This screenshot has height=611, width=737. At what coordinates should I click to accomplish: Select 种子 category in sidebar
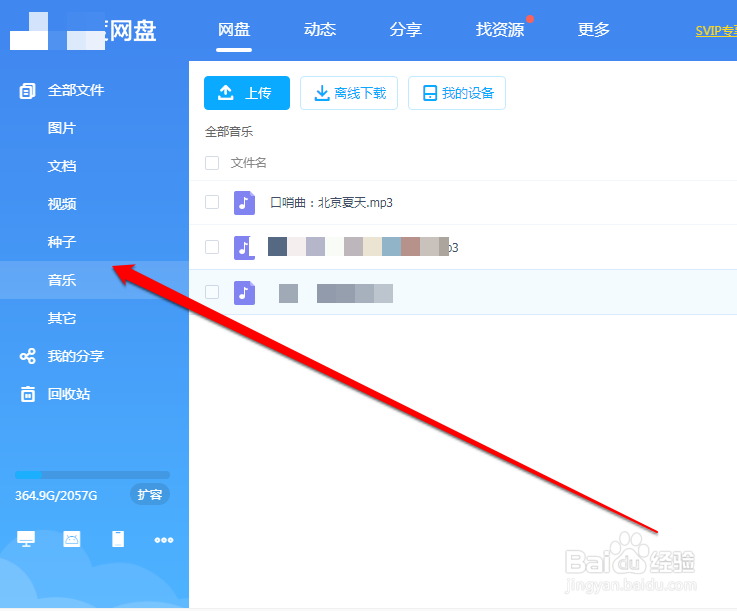[62, 242]
